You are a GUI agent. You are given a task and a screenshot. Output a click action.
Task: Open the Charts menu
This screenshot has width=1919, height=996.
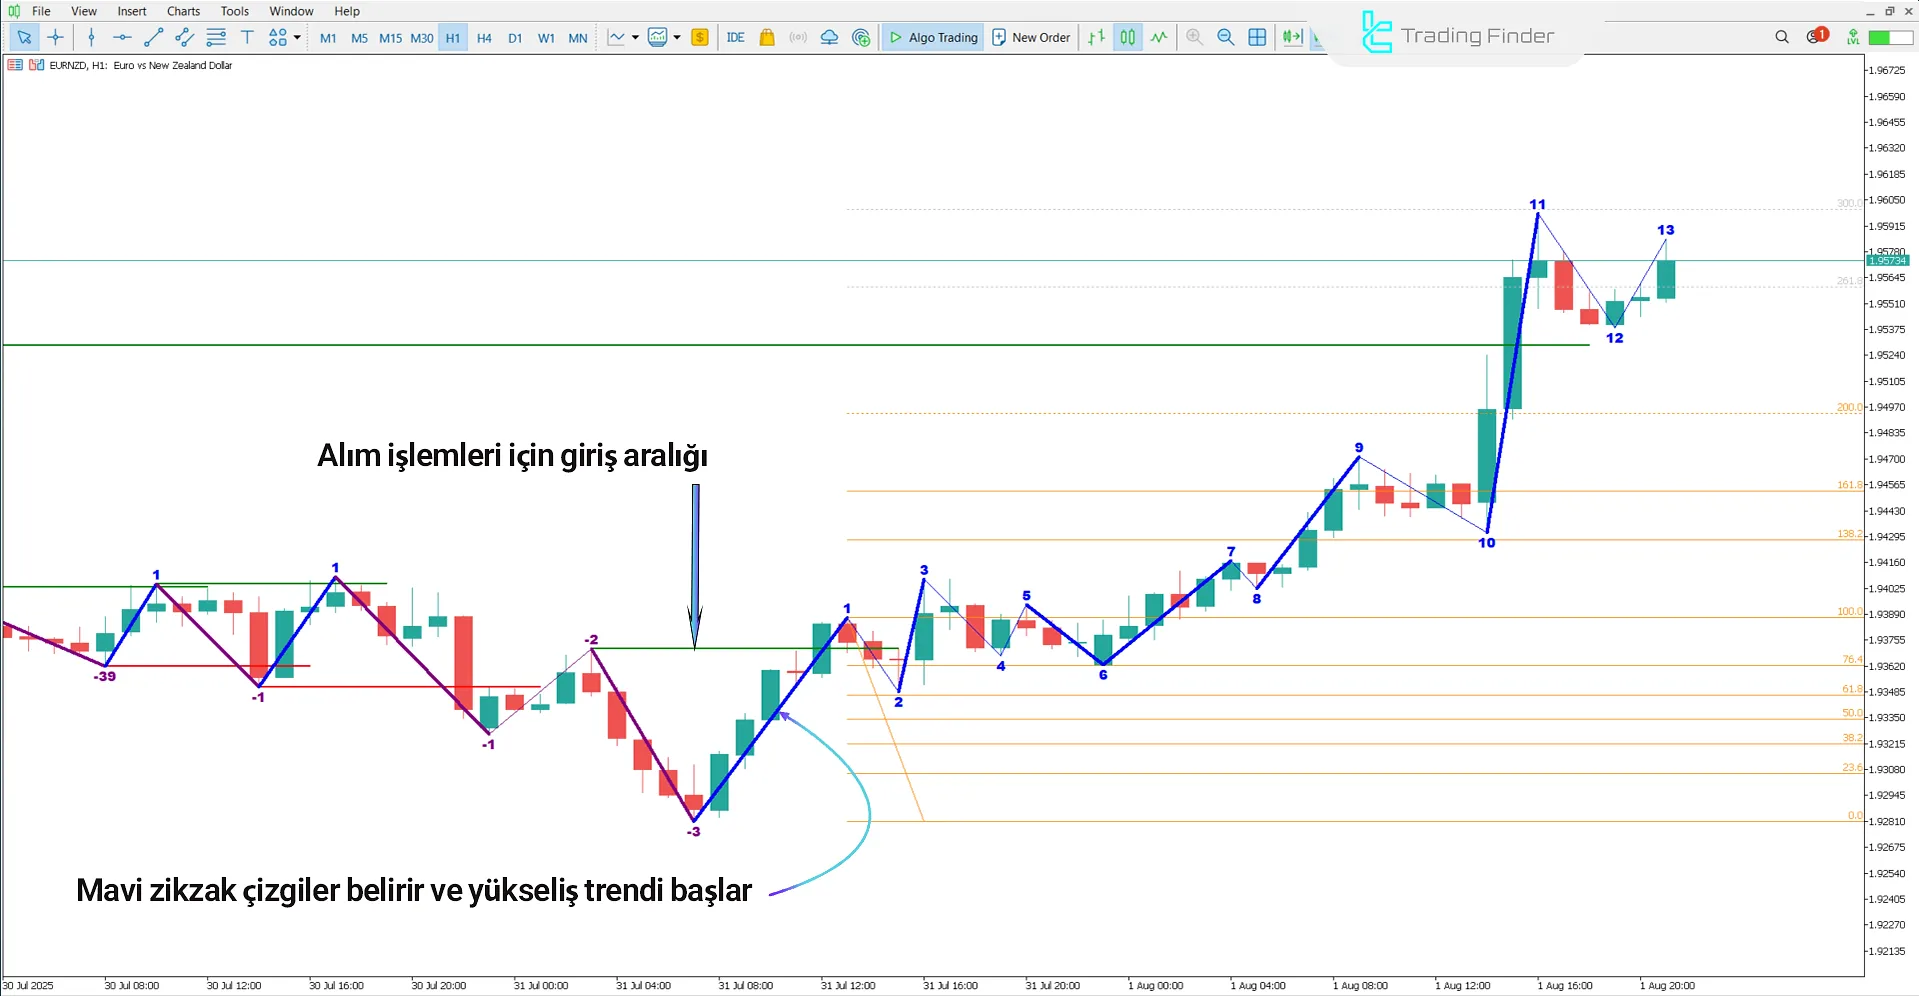[x=182, y=11]
